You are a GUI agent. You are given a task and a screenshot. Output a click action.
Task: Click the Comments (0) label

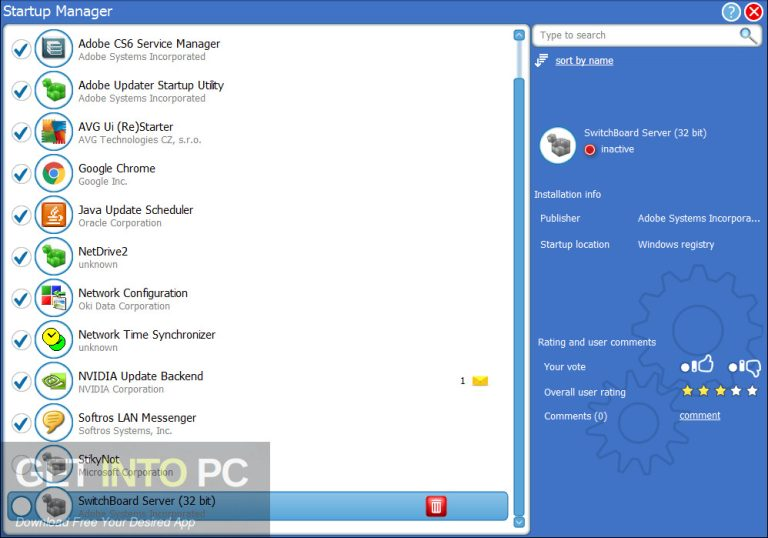coord(576,416)
